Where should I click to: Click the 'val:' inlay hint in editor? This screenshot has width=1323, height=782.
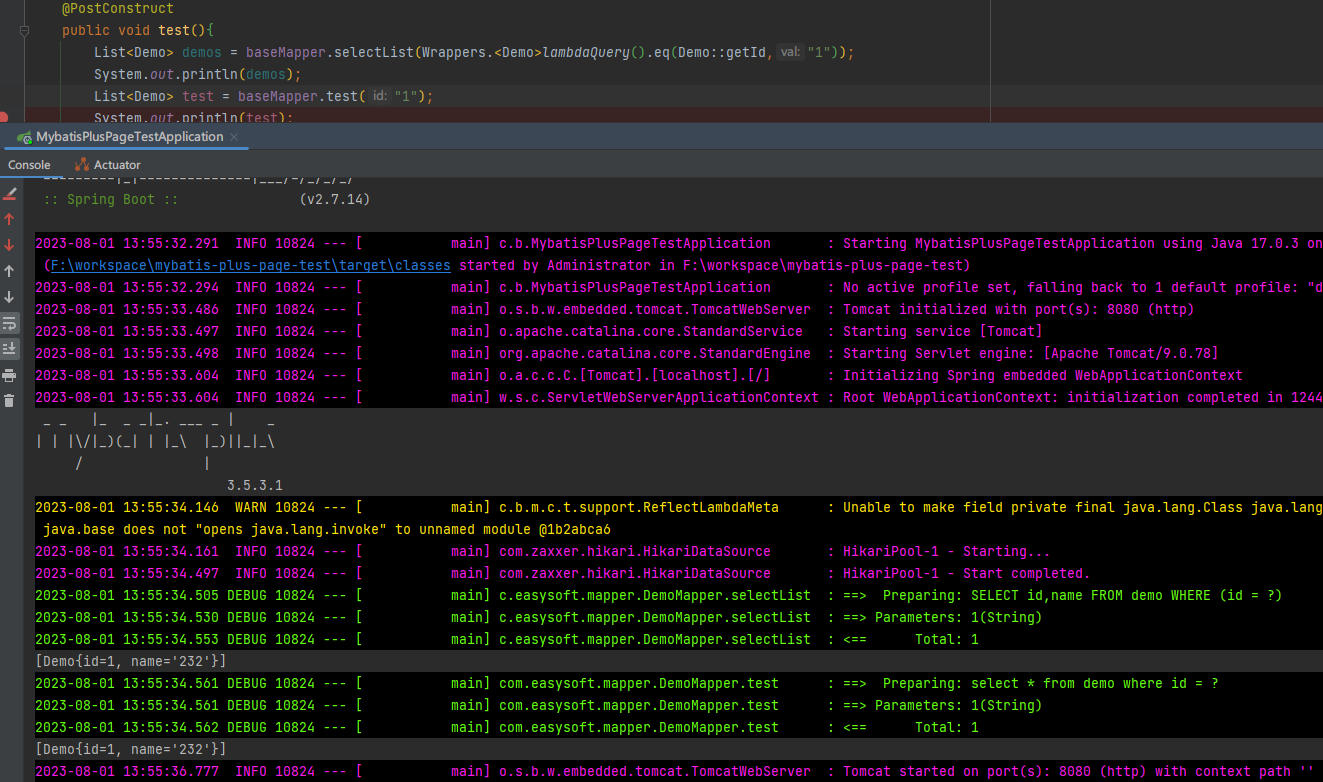(x=790, y=52)
